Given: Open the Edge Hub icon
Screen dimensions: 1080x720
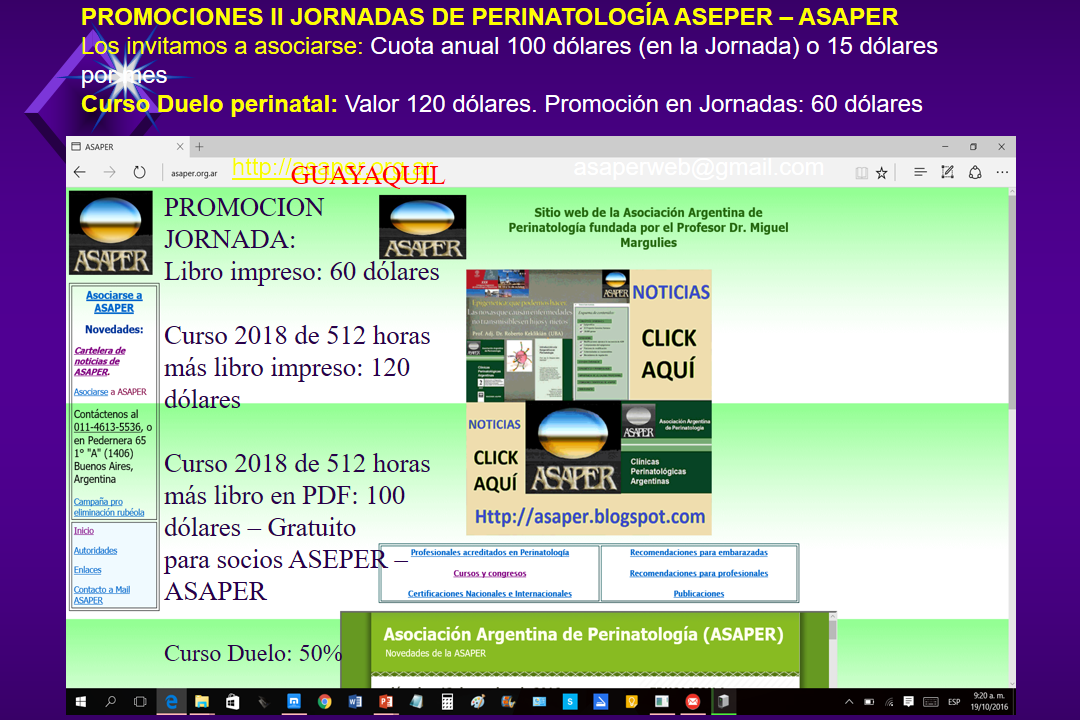Looking at the screenshot, I should tap(920, 172).
